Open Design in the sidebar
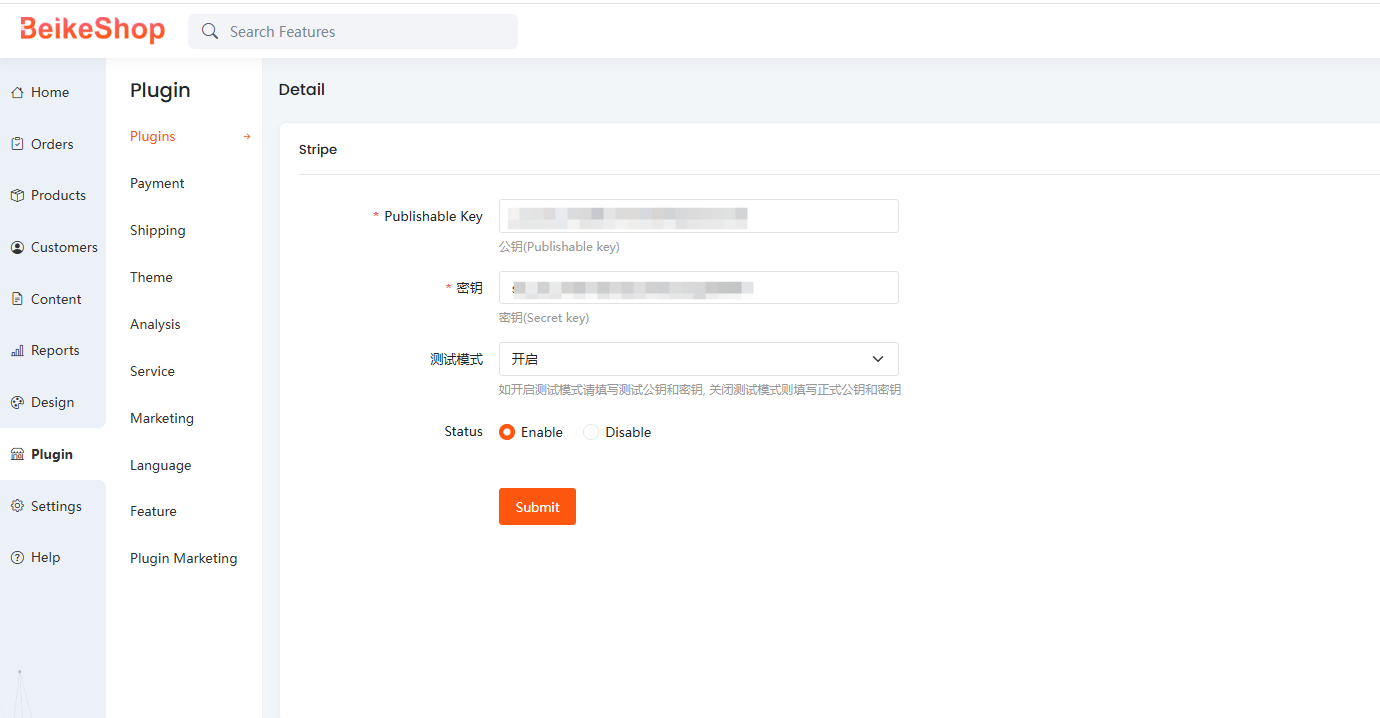This screenshot has width=1380, height=718. [52, 402]
